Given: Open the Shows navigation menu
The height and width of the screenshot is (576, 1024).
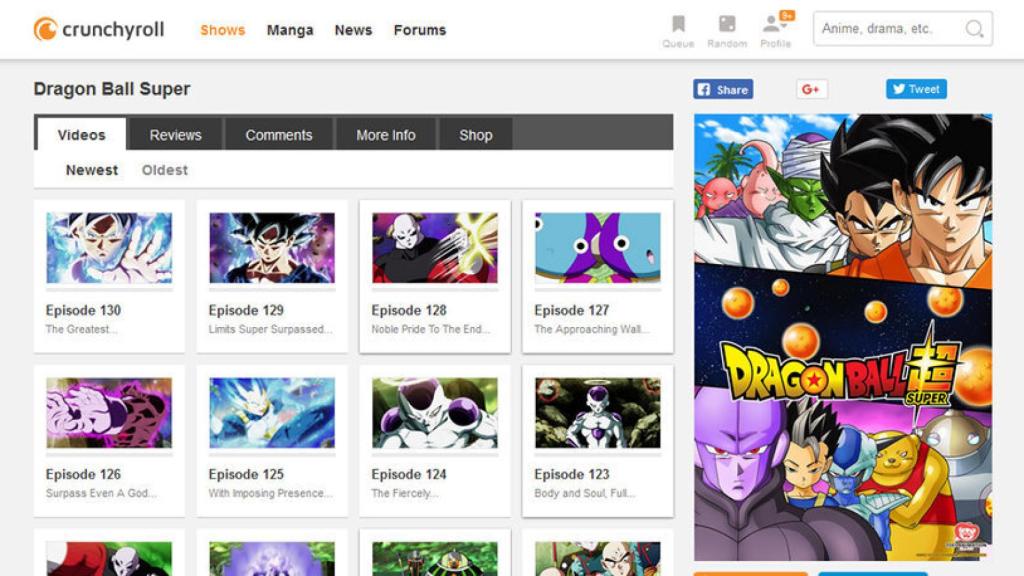Looking at the screenshot, I should (222, 30).
